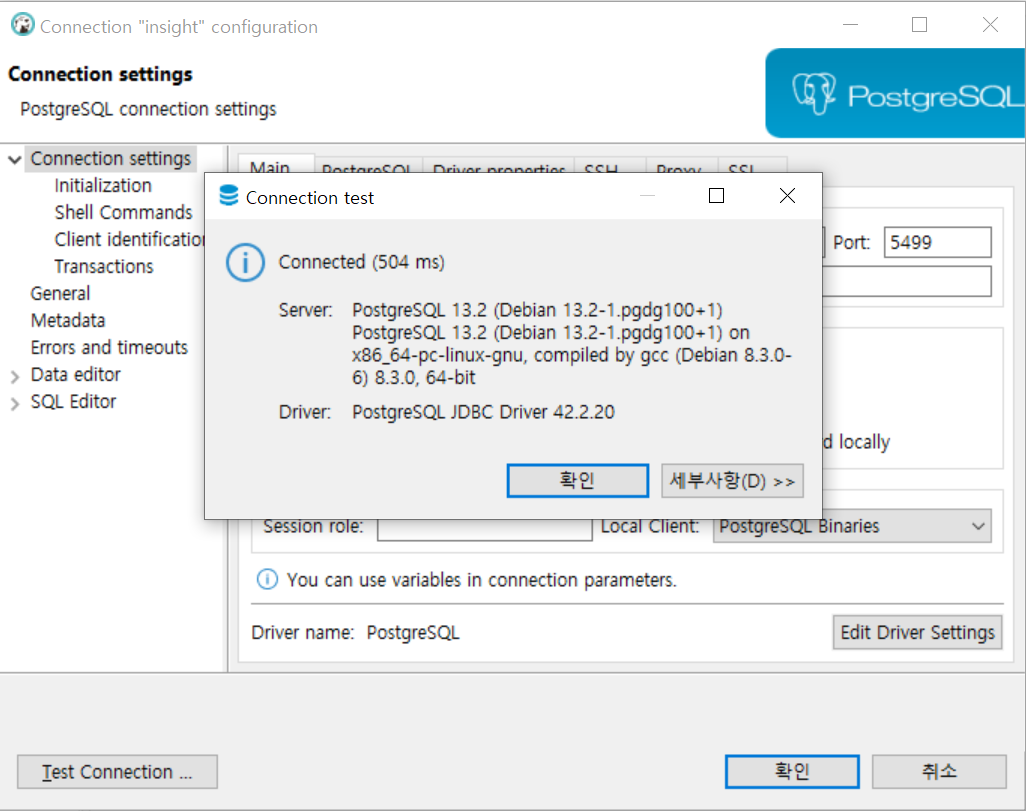Click the info icon beside variables hint
Image resolution: width=1026 pixels, height=811 pixels.
click(267, 579)
